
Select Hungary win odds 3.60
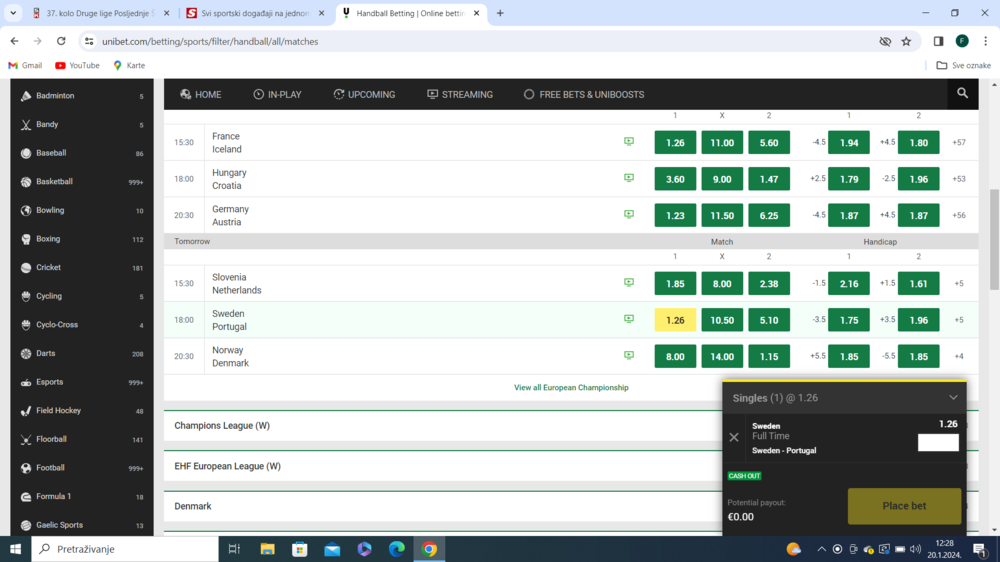(675, 179)
